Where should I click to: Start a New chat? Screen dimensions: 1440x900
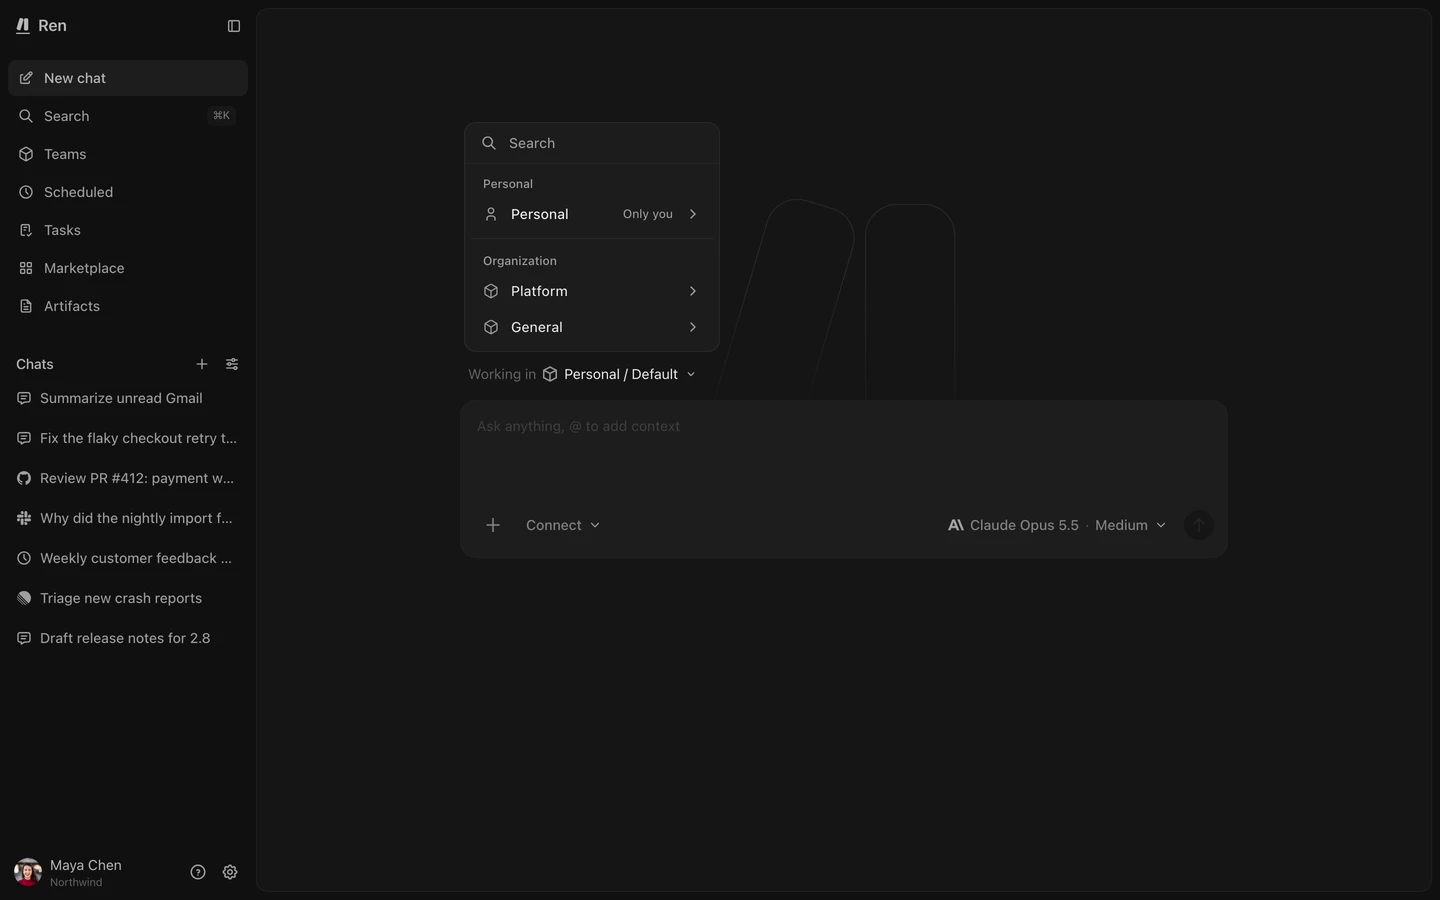tap(128, 78)
